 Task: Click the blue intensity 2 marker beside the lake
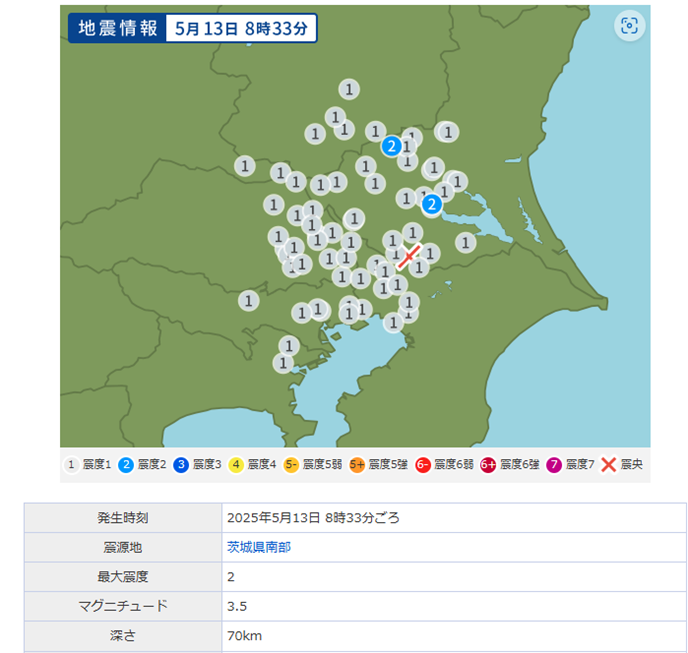432,205
